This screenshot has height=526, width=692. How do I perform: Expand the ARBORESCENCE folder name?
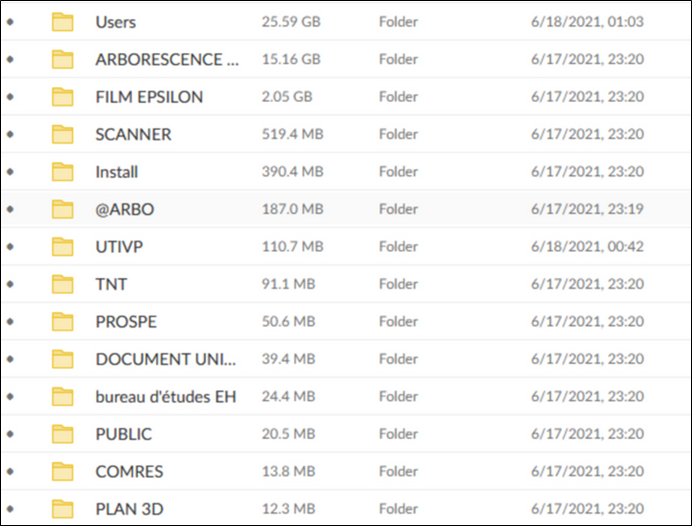click(167, 60)
